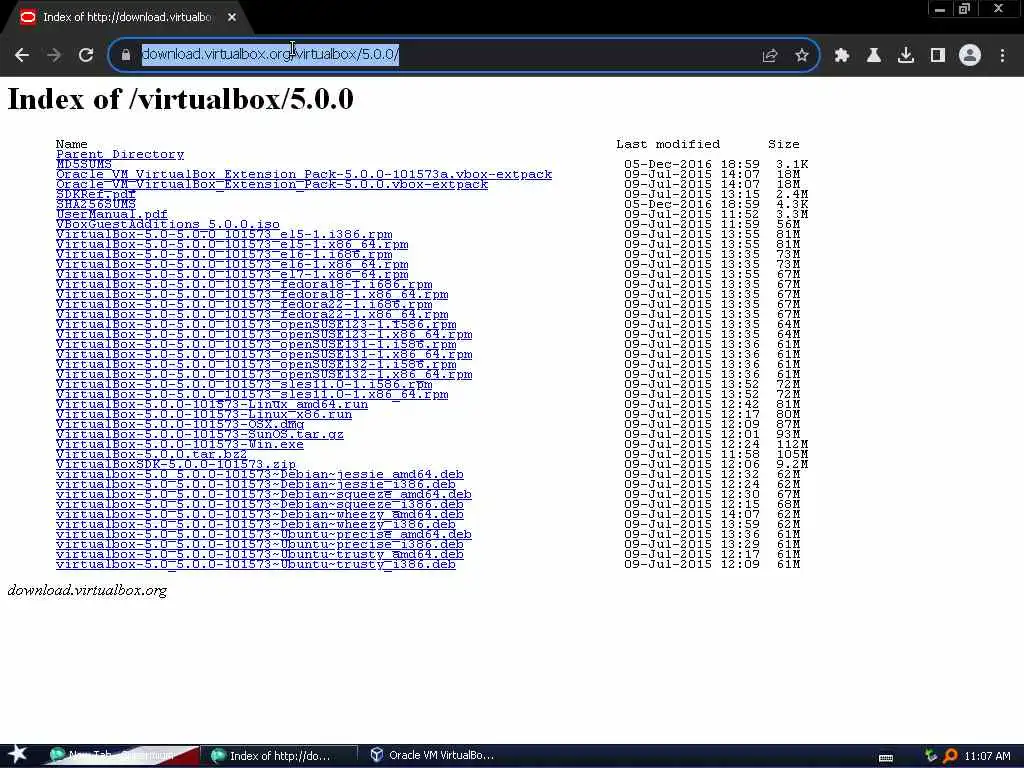
Task: Click the Last modified column header
Action: [x=668, y=144]
